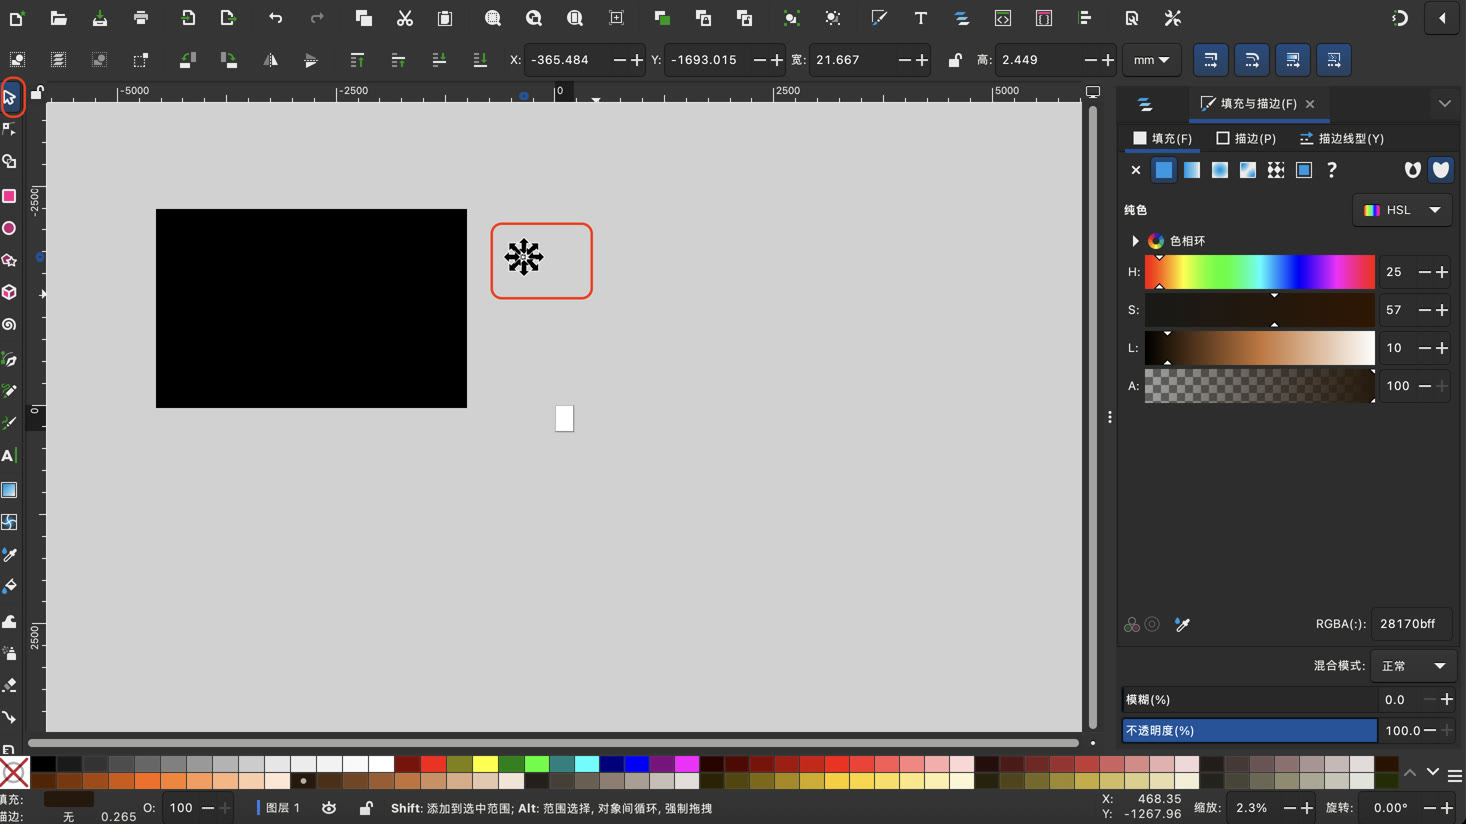
Task: Select the Rectangle tool
Action: [10, 196]
